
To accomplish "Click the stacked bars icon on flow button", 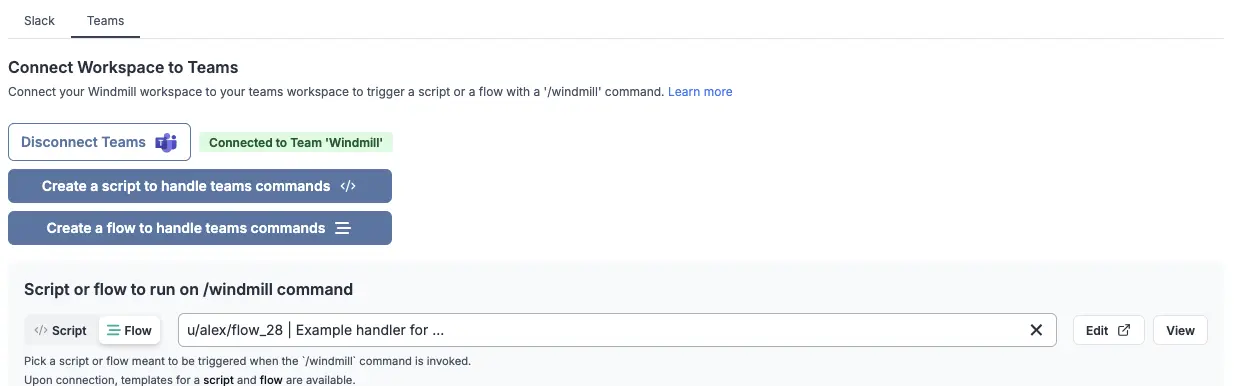I will click(x=343, y=228).
